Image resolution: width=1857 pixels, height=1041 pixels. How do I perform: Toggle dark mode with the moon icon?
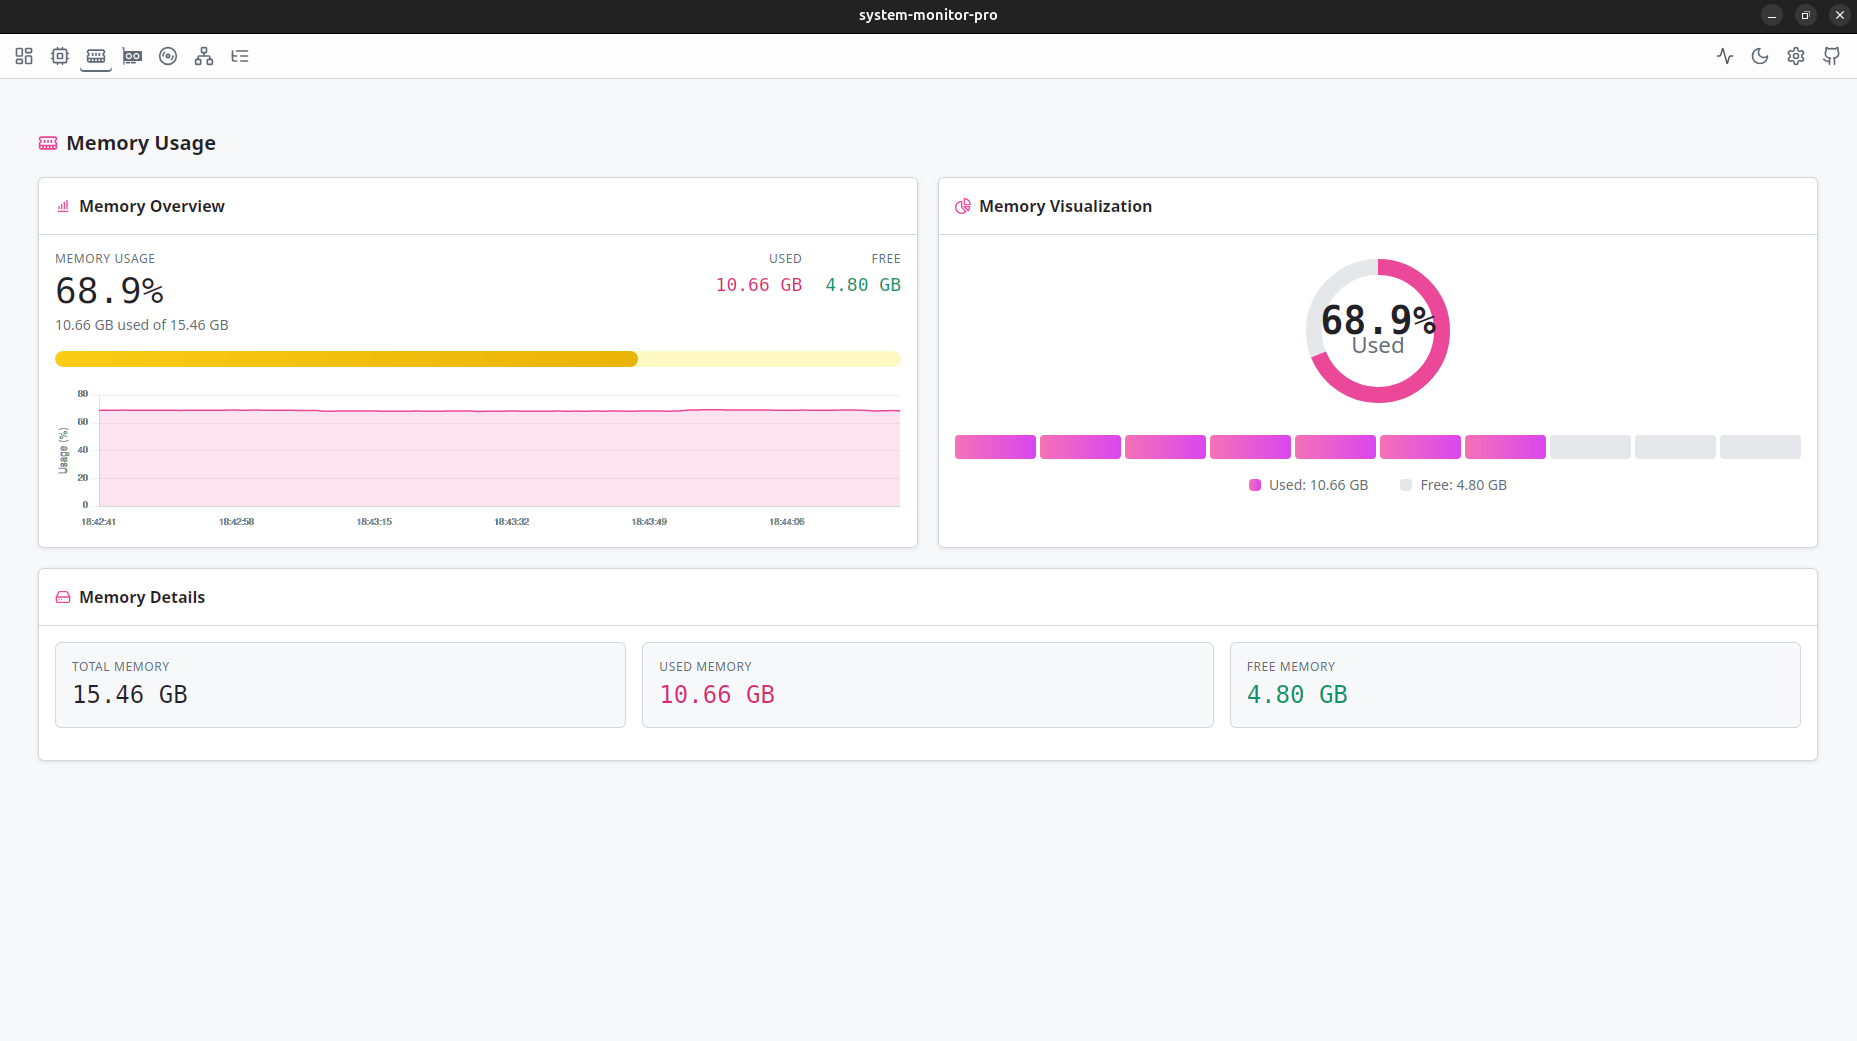[x=1760, y=56]
